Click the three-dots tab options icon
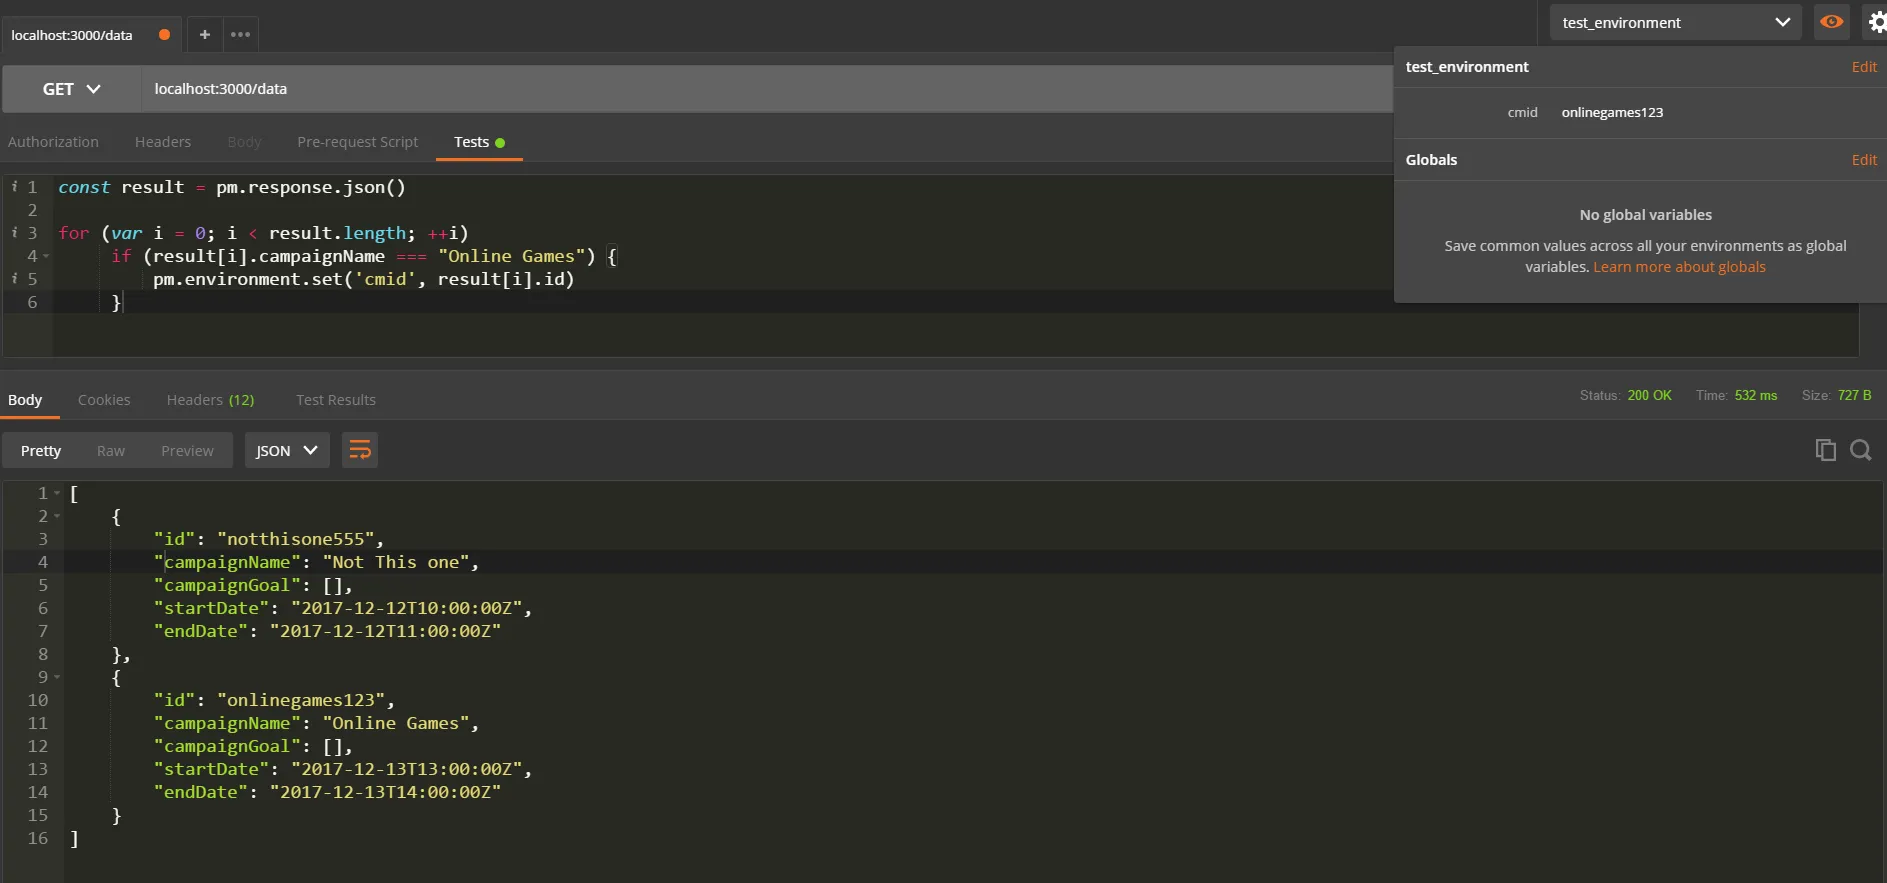Viewport: 1887px width, 883px height. tap(240, 34)
